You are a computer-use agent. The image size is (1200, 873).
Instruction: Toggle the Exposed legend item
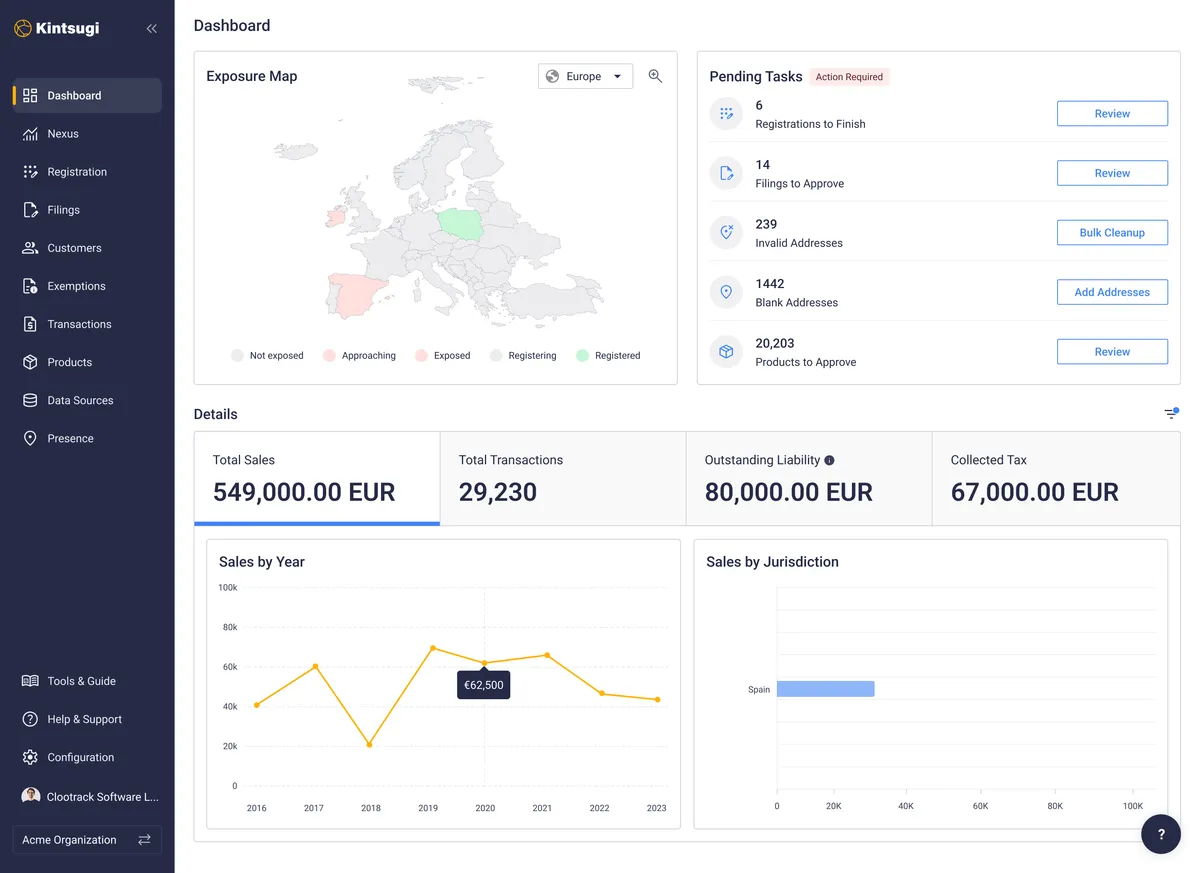442,355
